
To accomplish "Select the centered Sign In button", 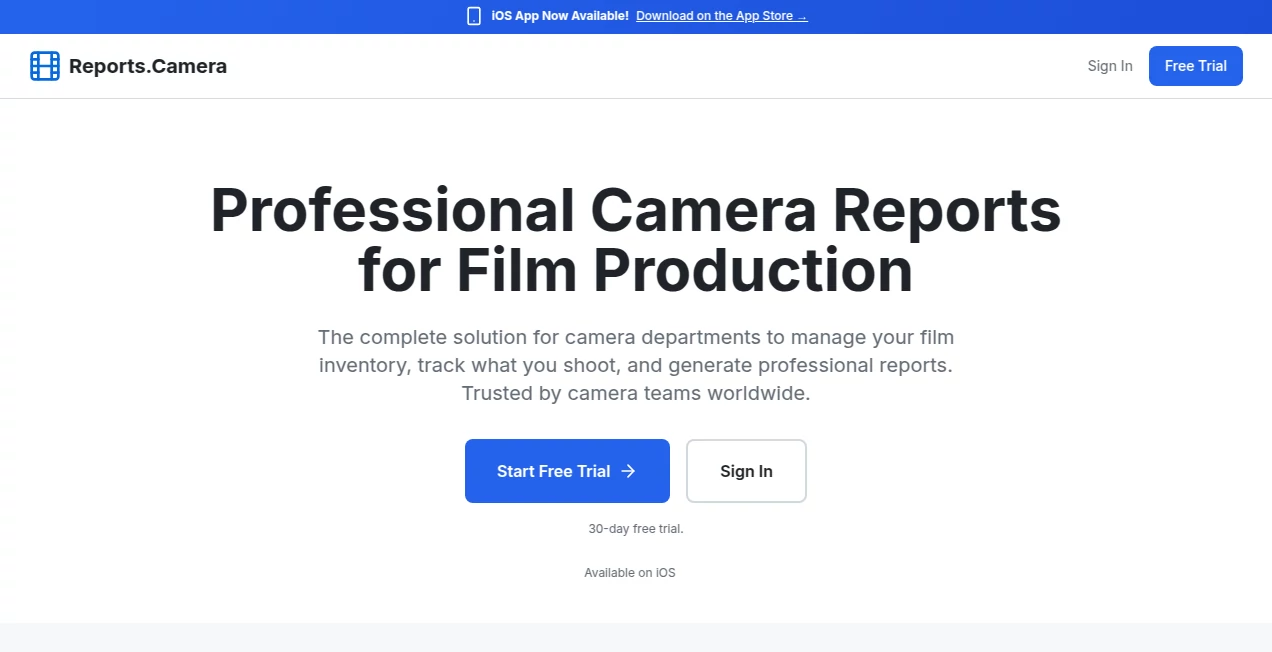I will click(x=746, y=471).
